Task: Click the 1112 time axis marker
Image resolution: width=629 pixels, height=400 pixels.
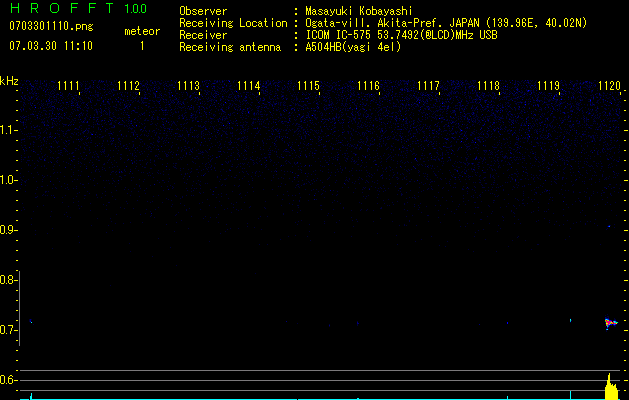Action: pyautogui.click(x=128, y=85)
